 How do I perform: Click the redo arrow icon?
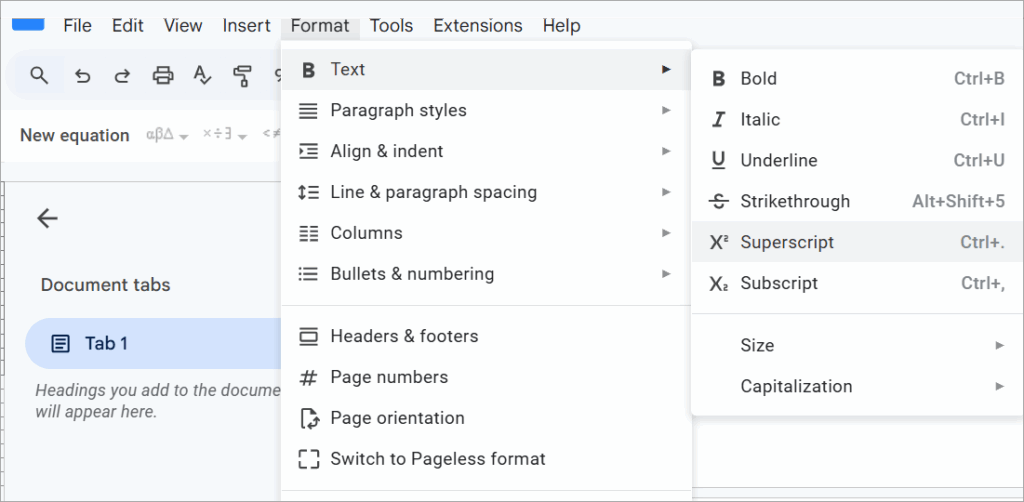click(x=122, y=76)
